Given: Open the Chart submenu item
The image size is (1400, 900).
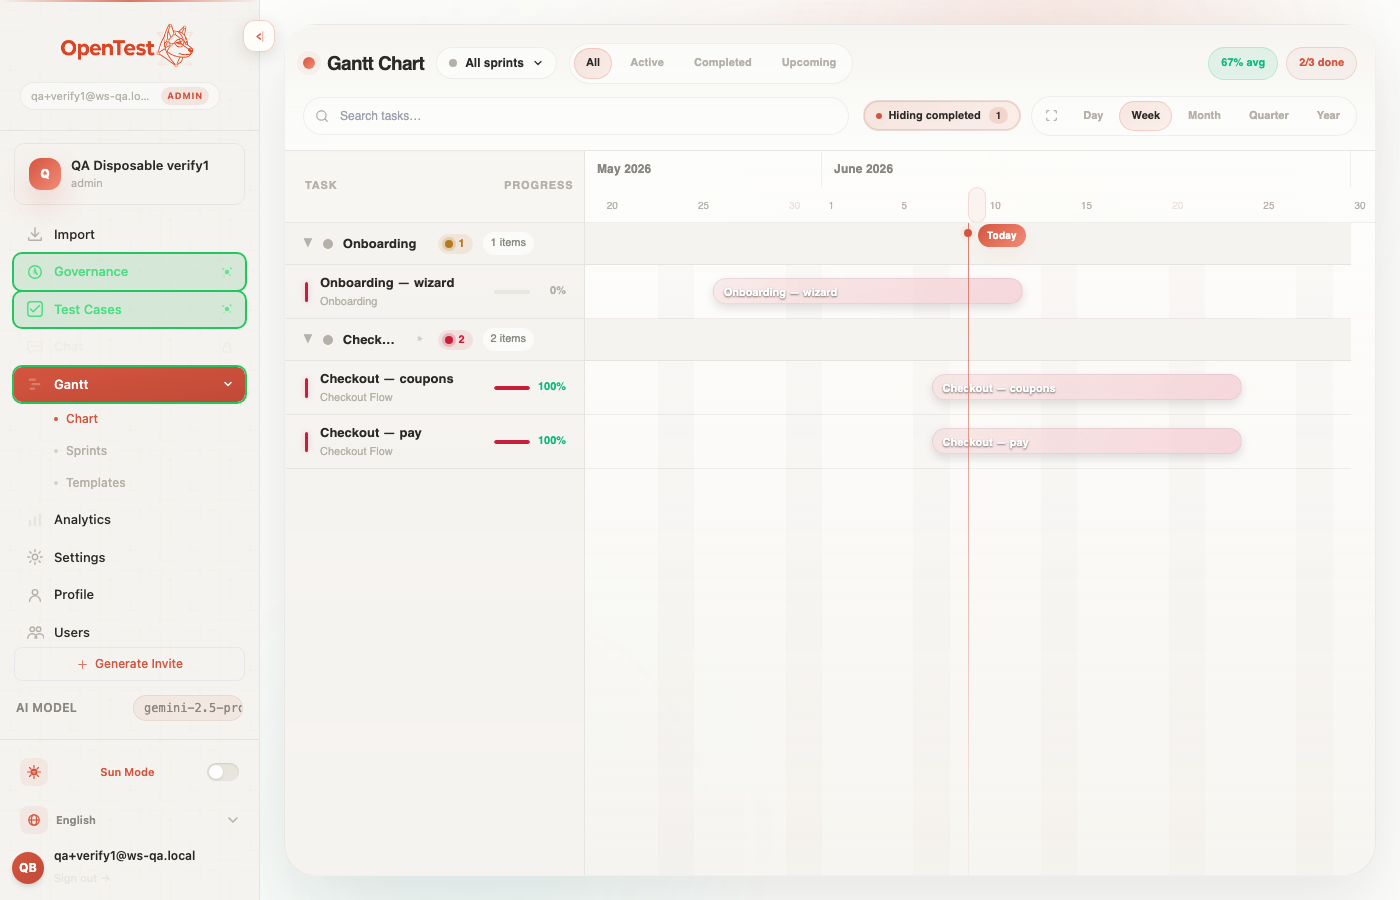Looking at the screenshot, I should [82, 419].
